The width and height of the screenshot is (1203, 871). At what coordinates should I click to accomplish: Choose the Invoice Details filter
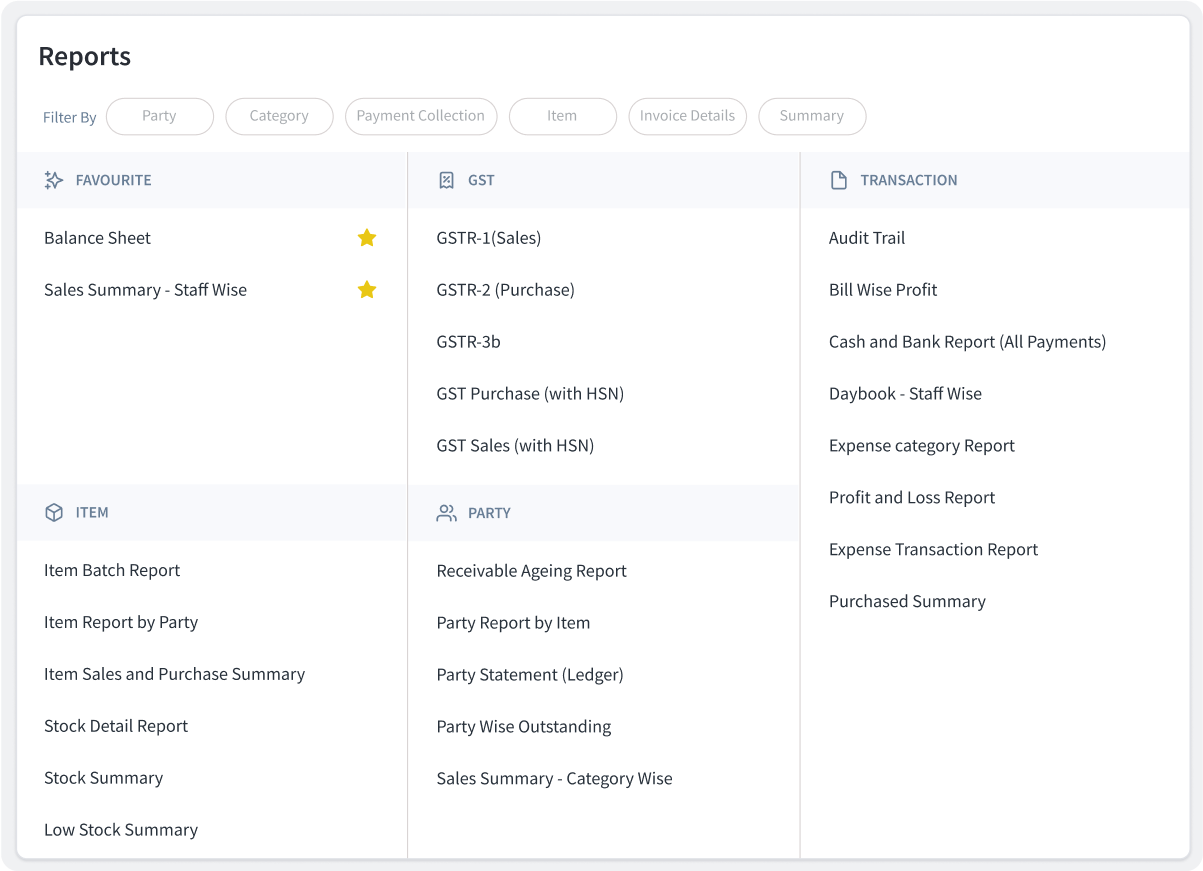pyautogui.click(x=687, y=116)
